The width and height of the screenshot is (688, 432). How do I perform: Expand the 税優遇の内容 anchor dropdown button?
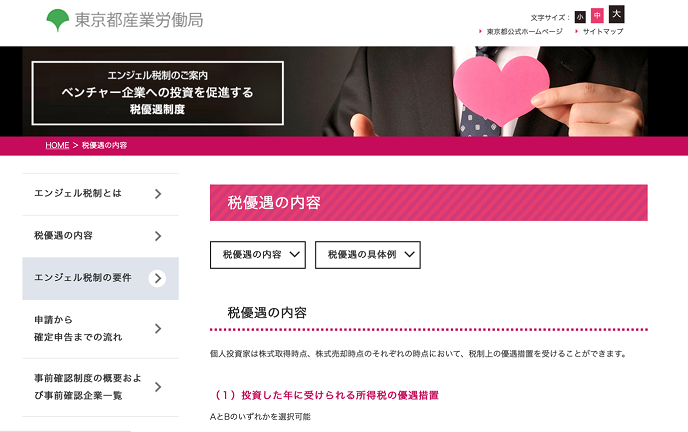point(258,255)
